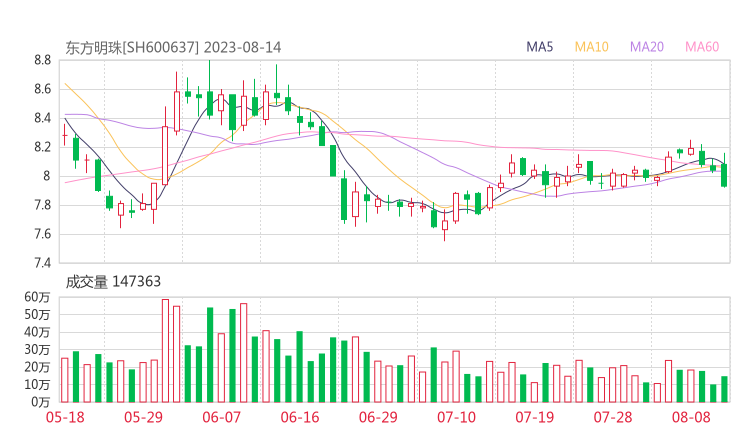Click the MA20 legend label
This screenshot has height=440, width=740.
coord(647,47)
